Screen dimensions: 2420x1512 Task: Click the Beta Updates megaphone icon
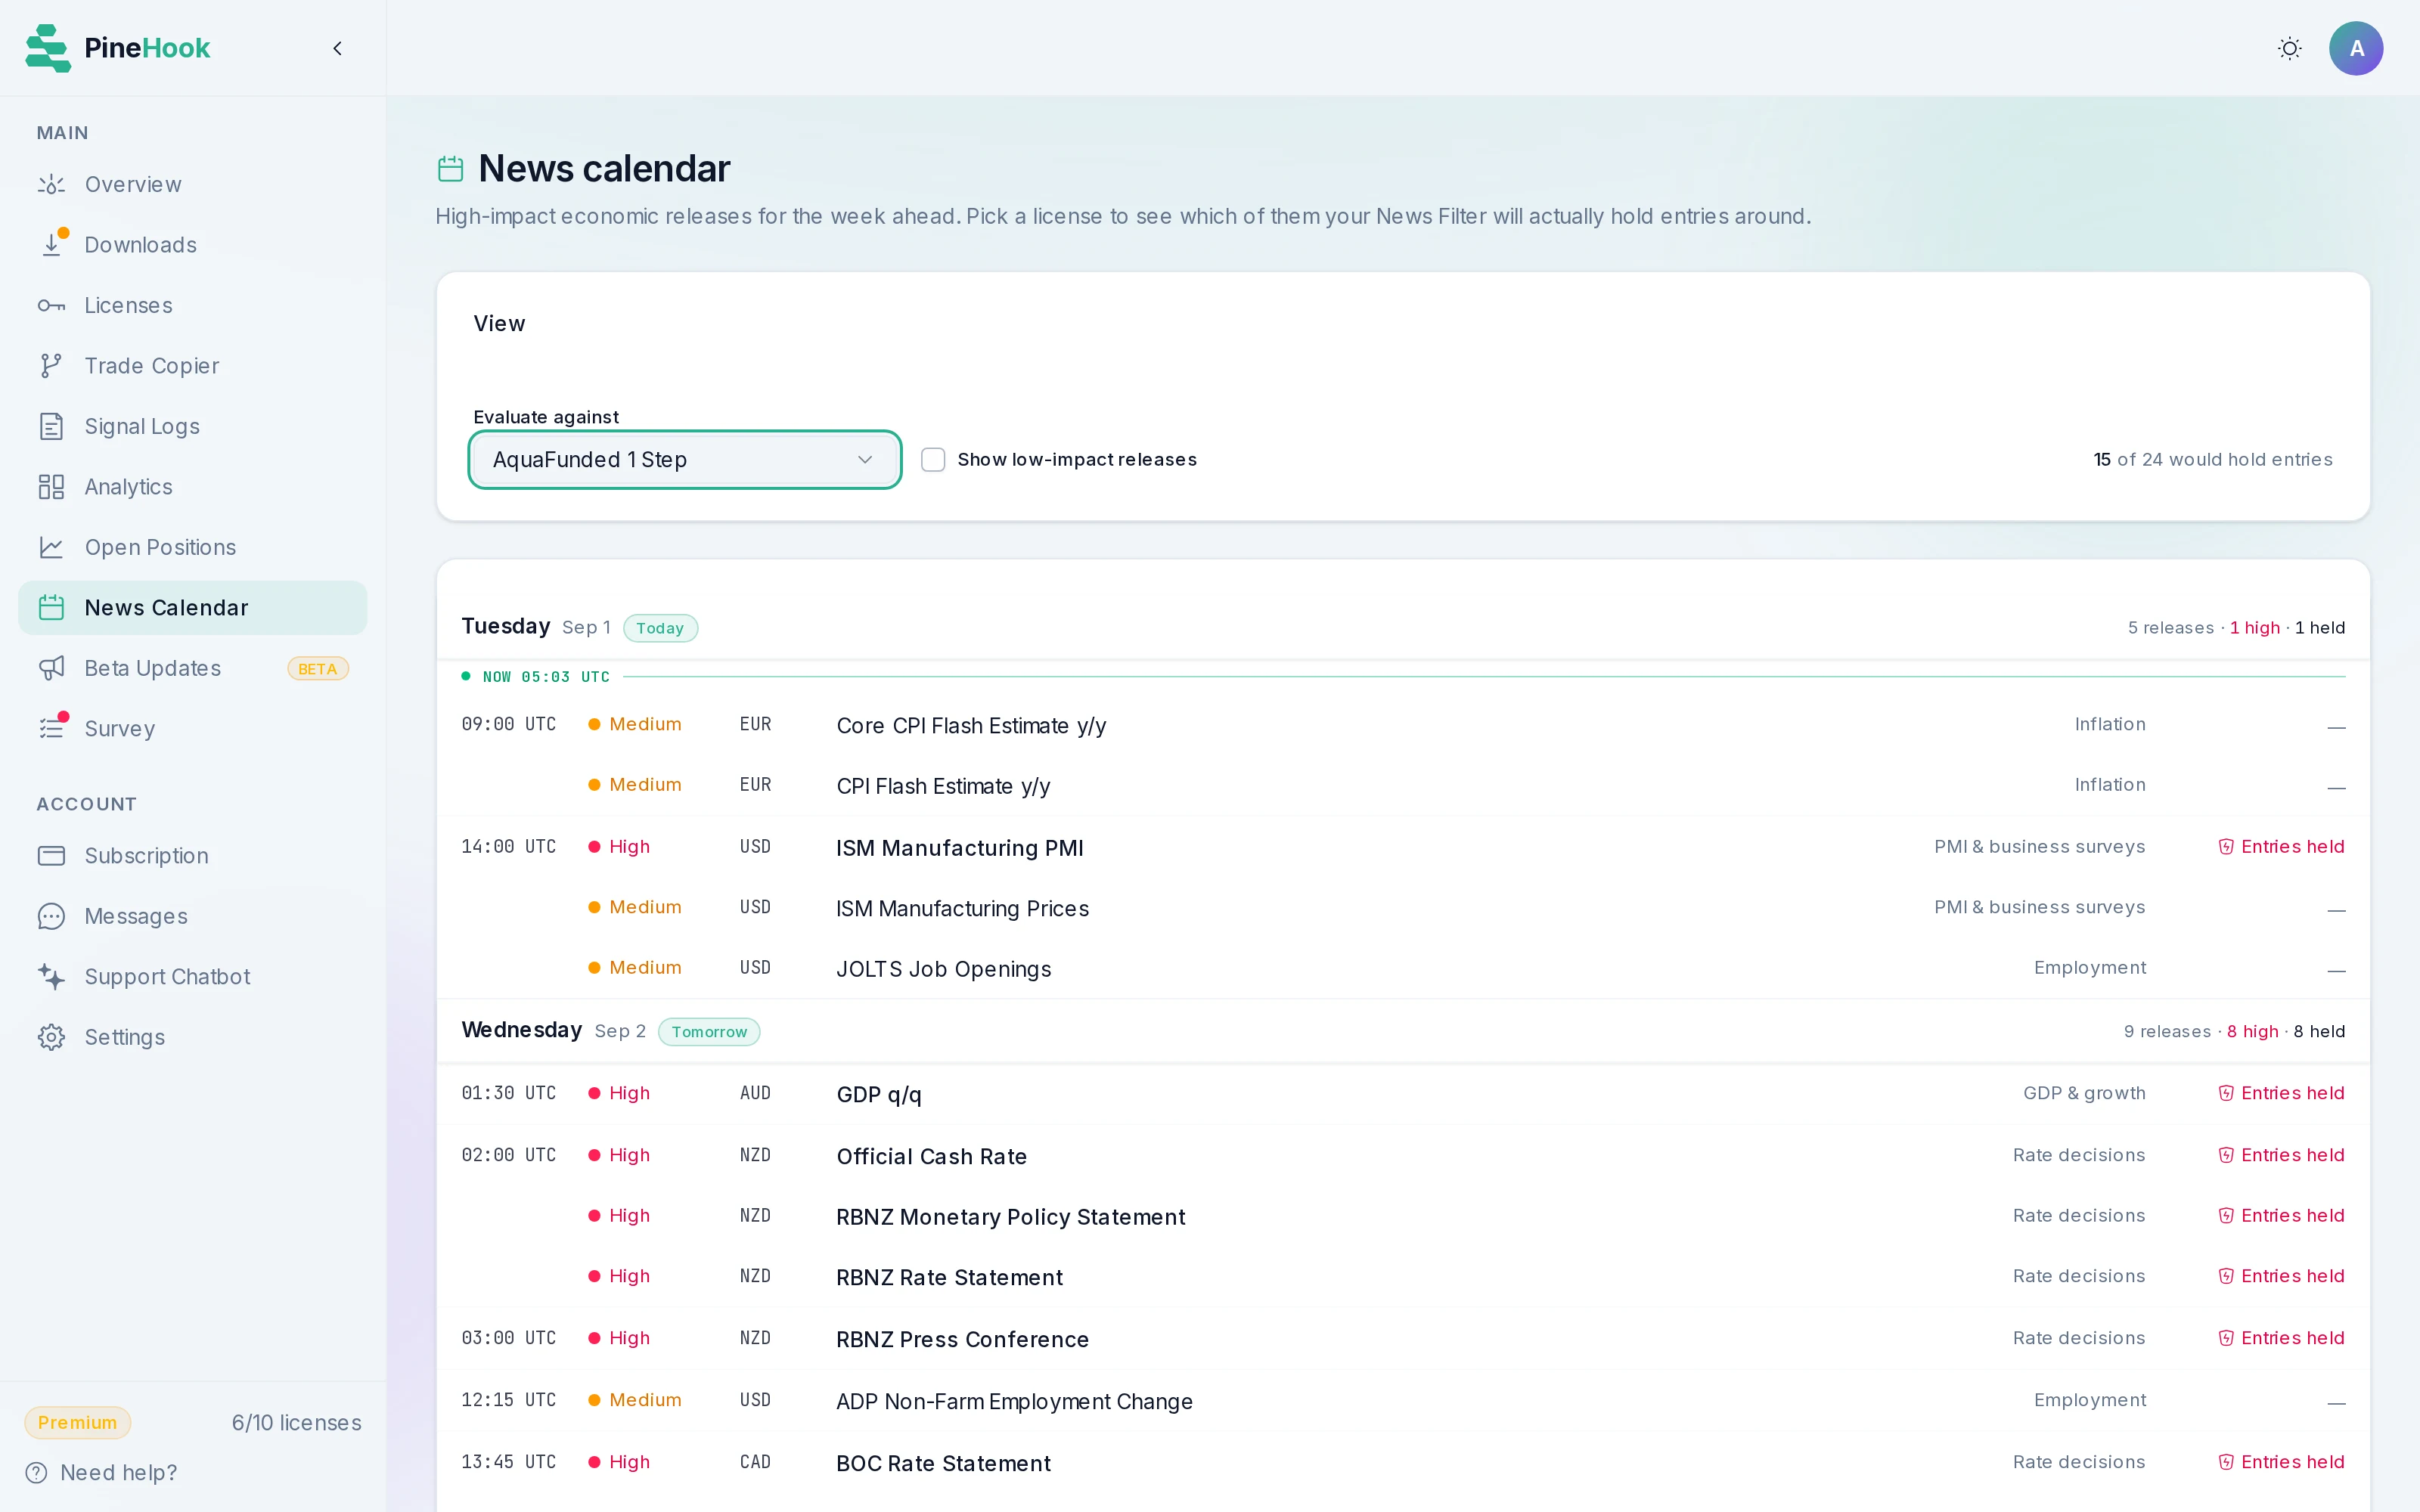coord(51,669)
